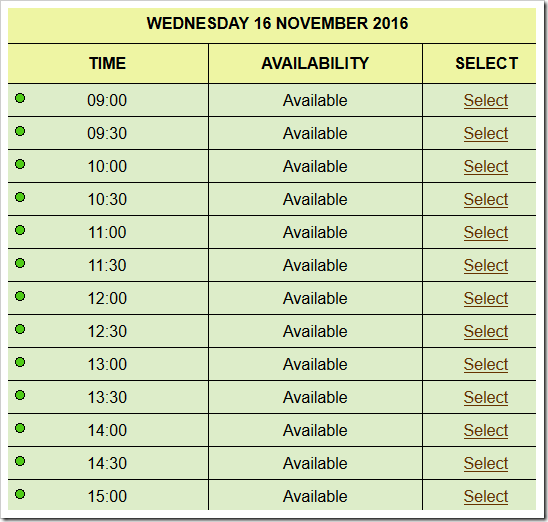Choose the Select link for 10:00
Viewport: 548px width, 522px height.
click(486, 167)
